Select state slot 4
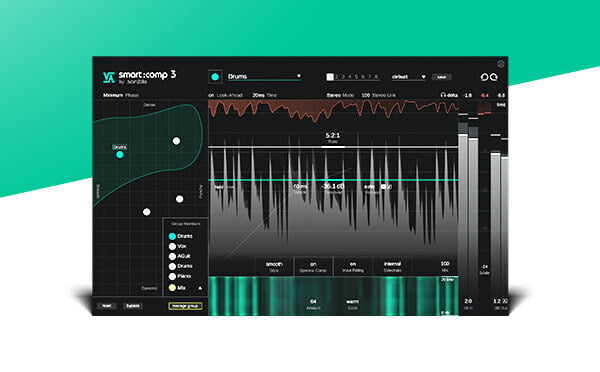 pyautogui.click(x=350, y=77)
